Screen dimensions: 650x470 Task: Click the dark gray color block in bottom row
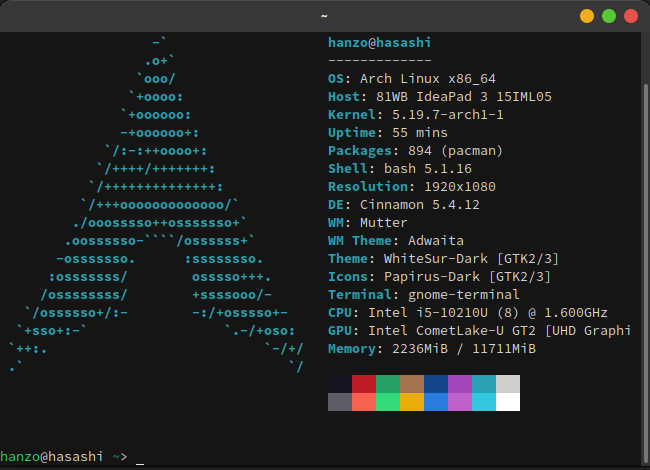340,402
